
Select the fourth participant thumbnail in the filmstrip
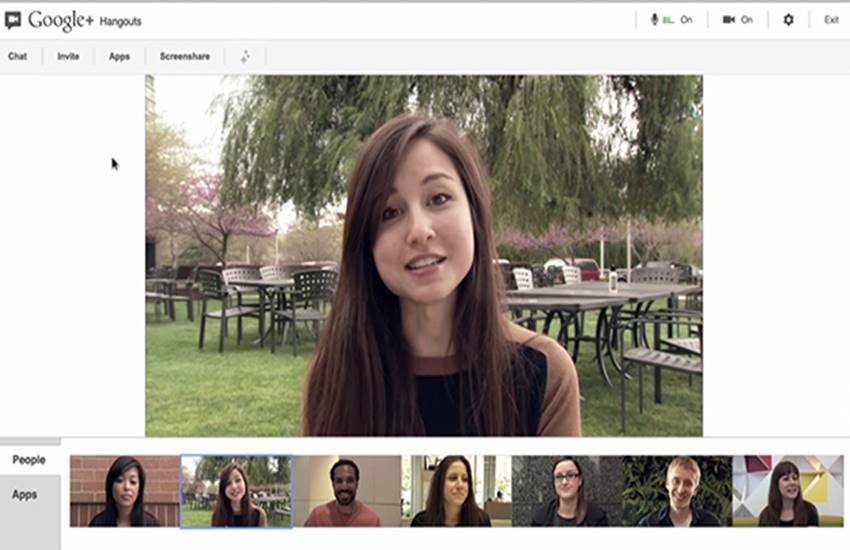pos(456,491)
